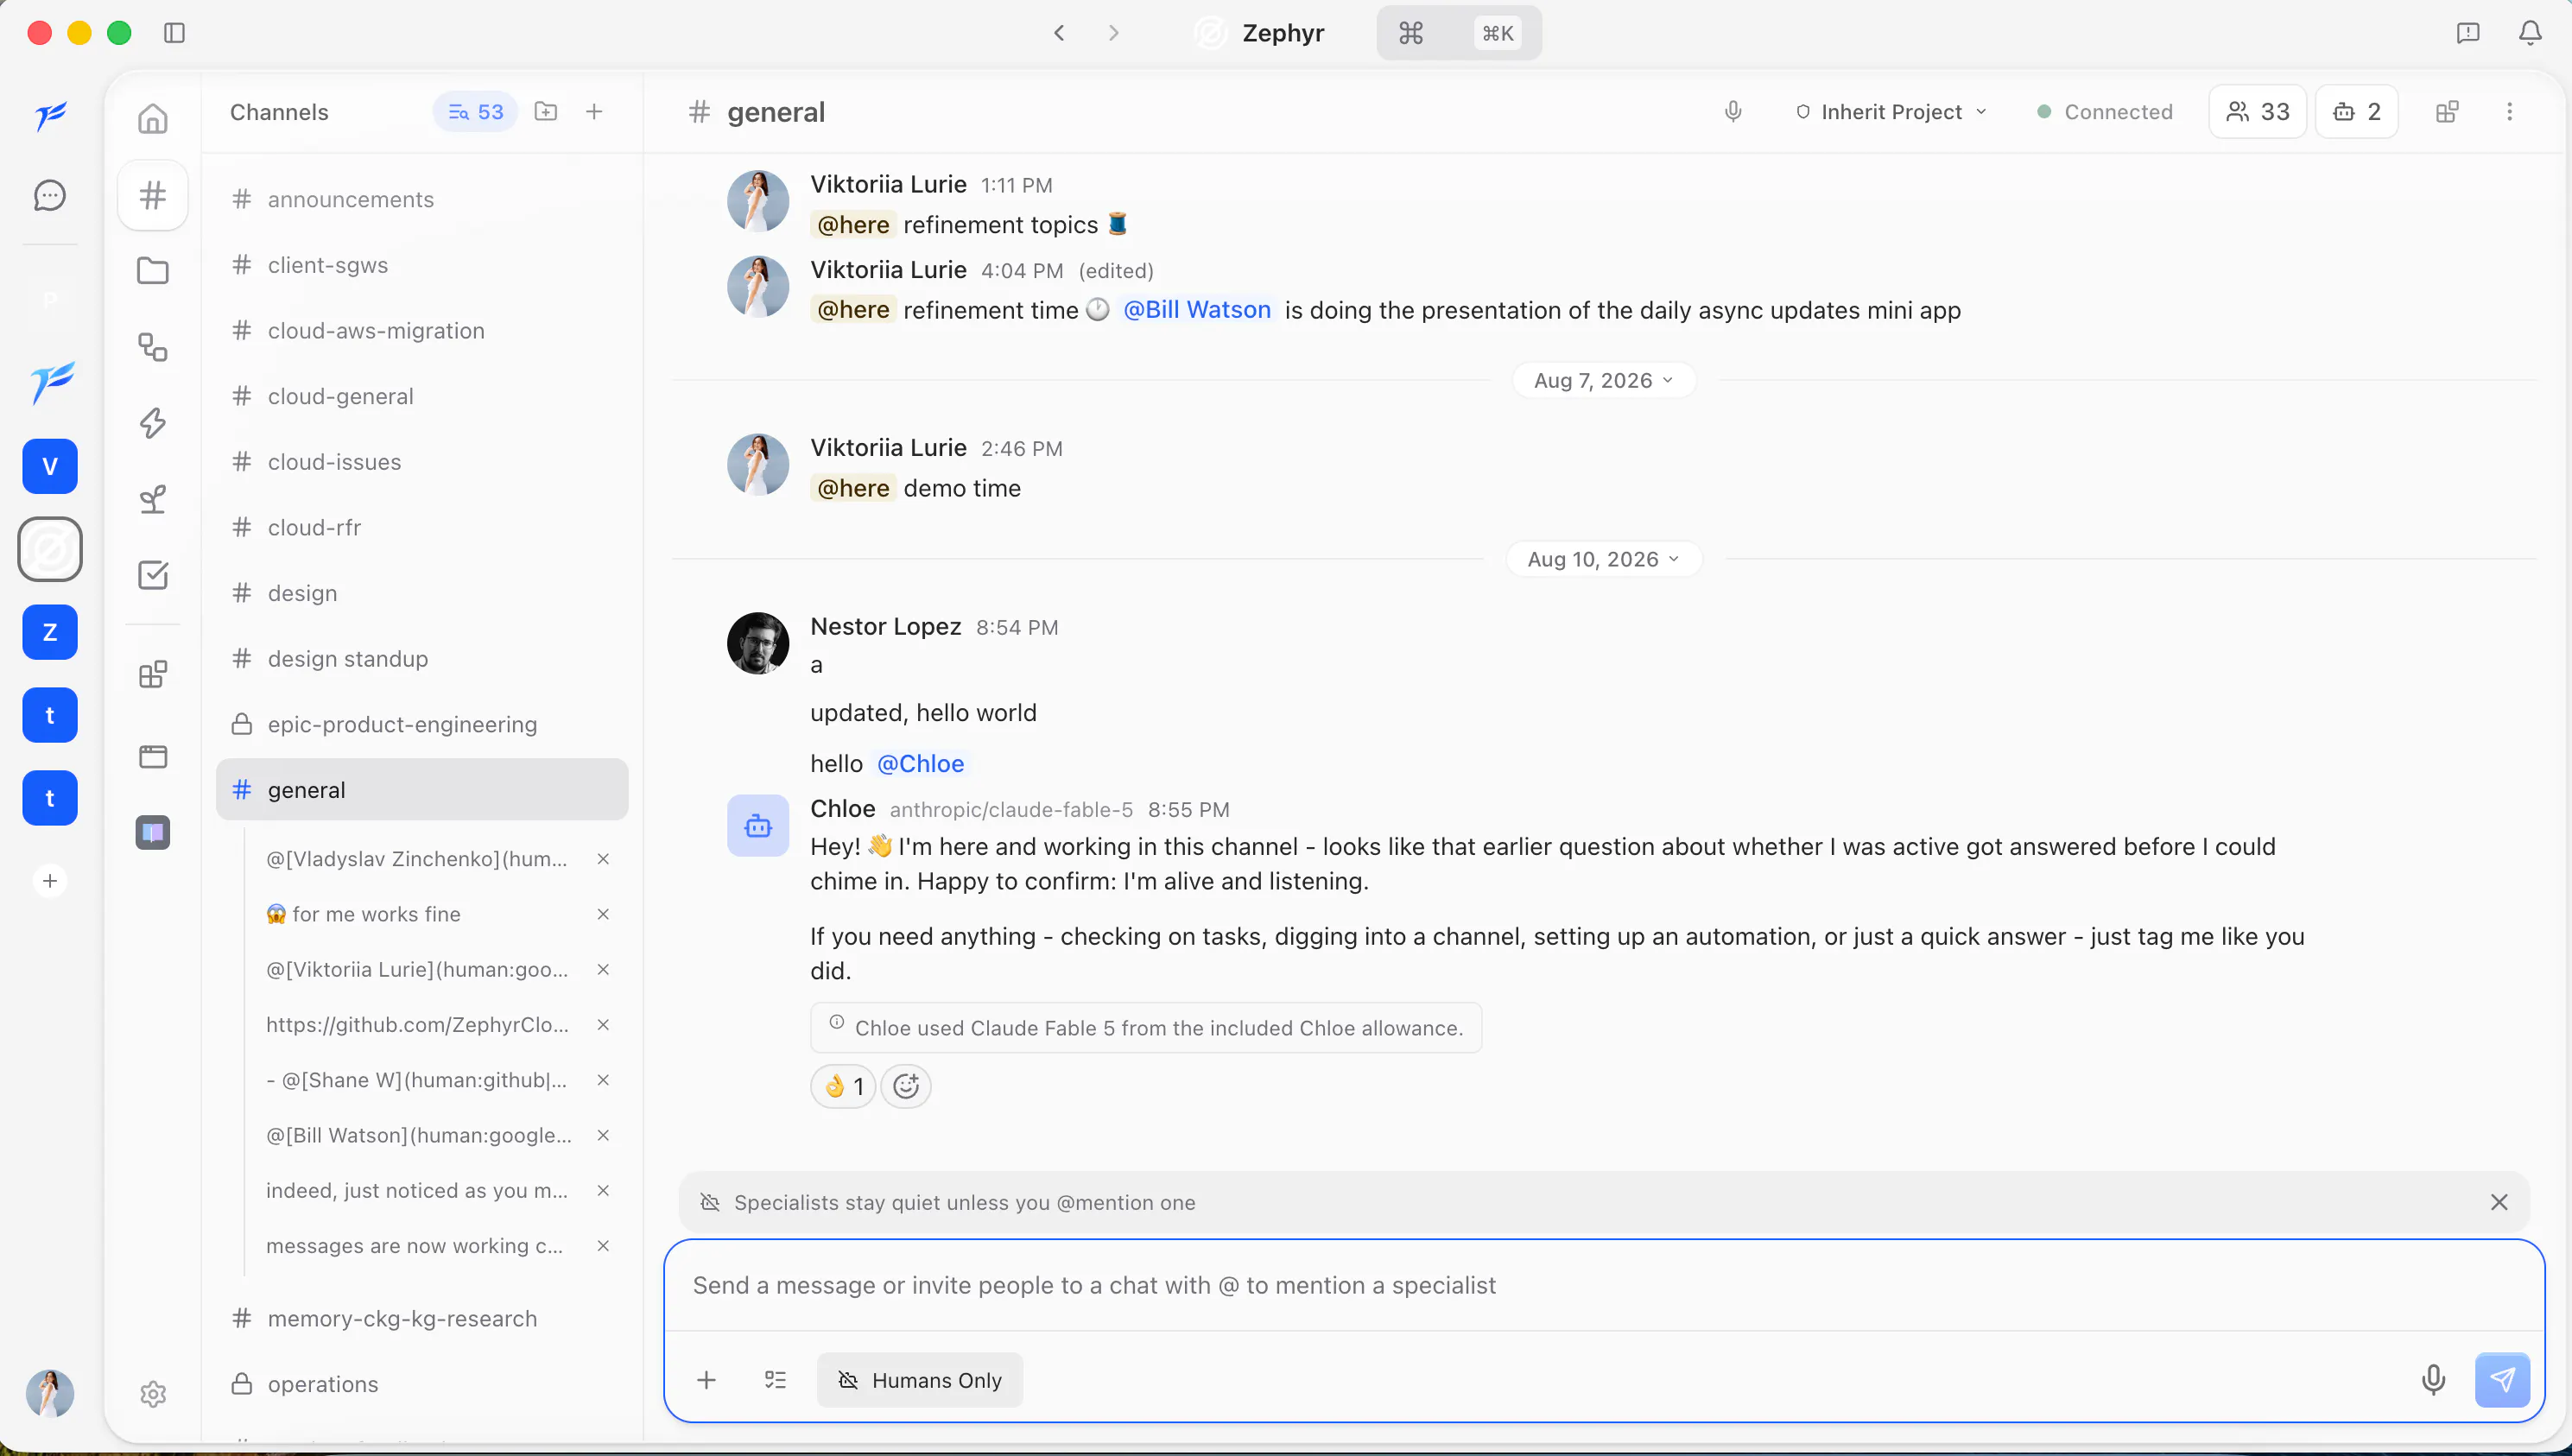Open the workflow nodes sidebar icon
The width and height of the screenshot is (2572, 1456).
click(x=152, y=347)
